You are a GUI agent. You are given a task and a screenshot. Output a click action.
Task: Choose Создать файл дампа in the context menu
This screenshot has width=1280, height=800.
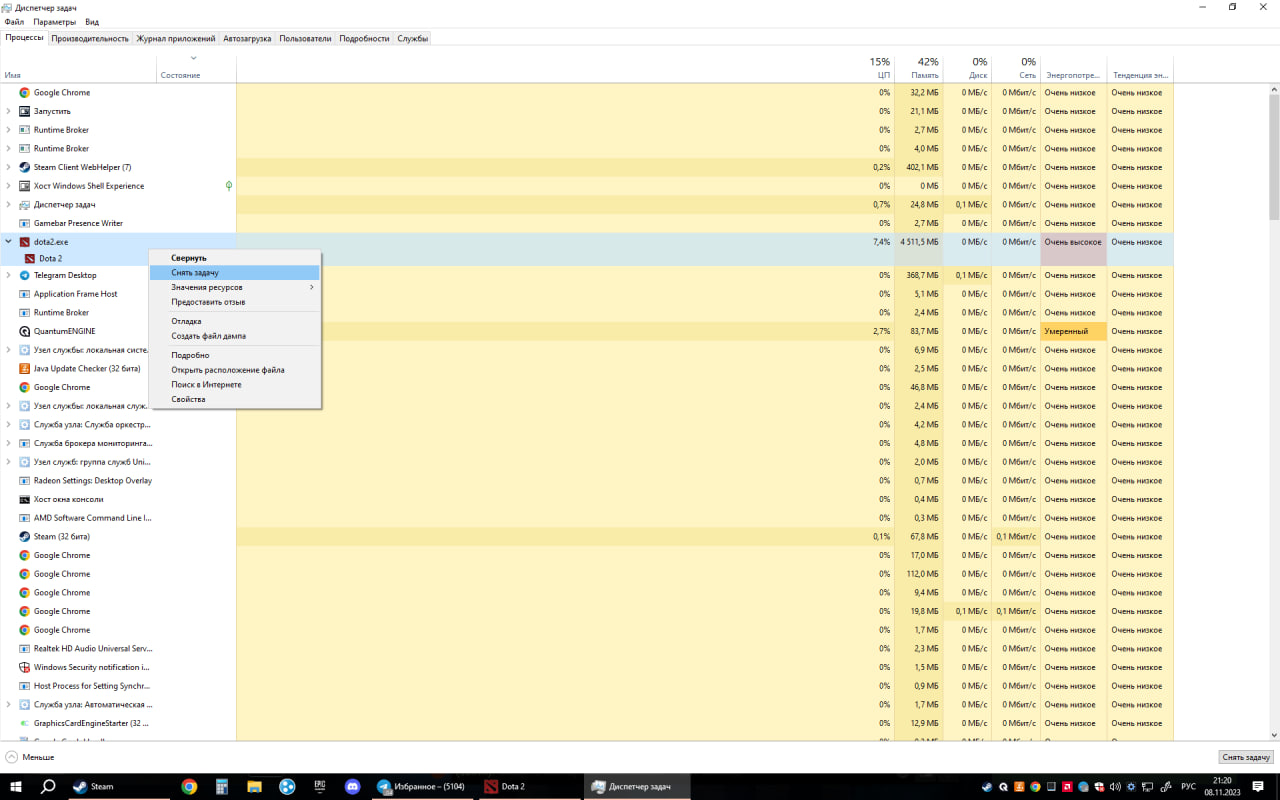[x=235, y=336]
